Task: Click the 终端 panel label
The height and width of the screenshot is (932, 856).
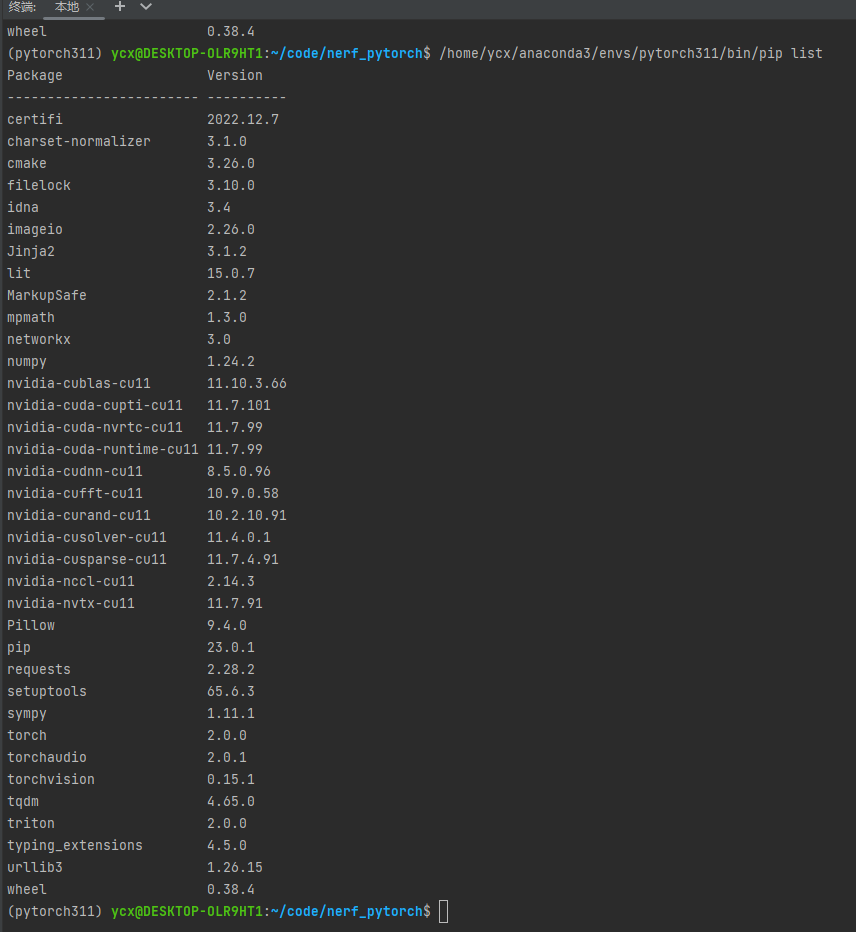Action: pos(22,7)
